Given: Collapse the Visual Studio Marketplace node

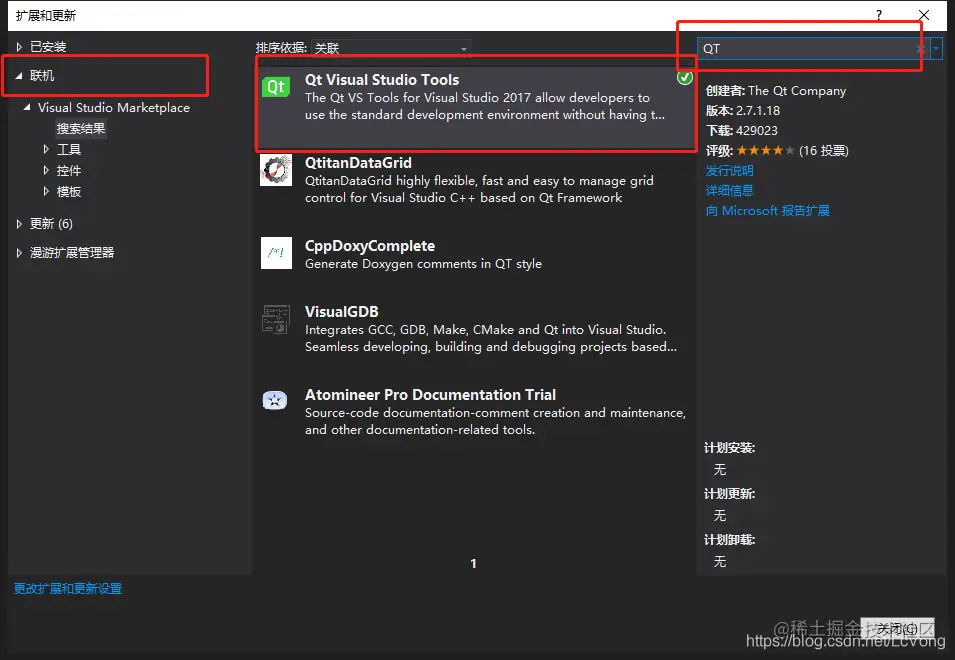Looking at the screenshot, I should click(27, 107).
